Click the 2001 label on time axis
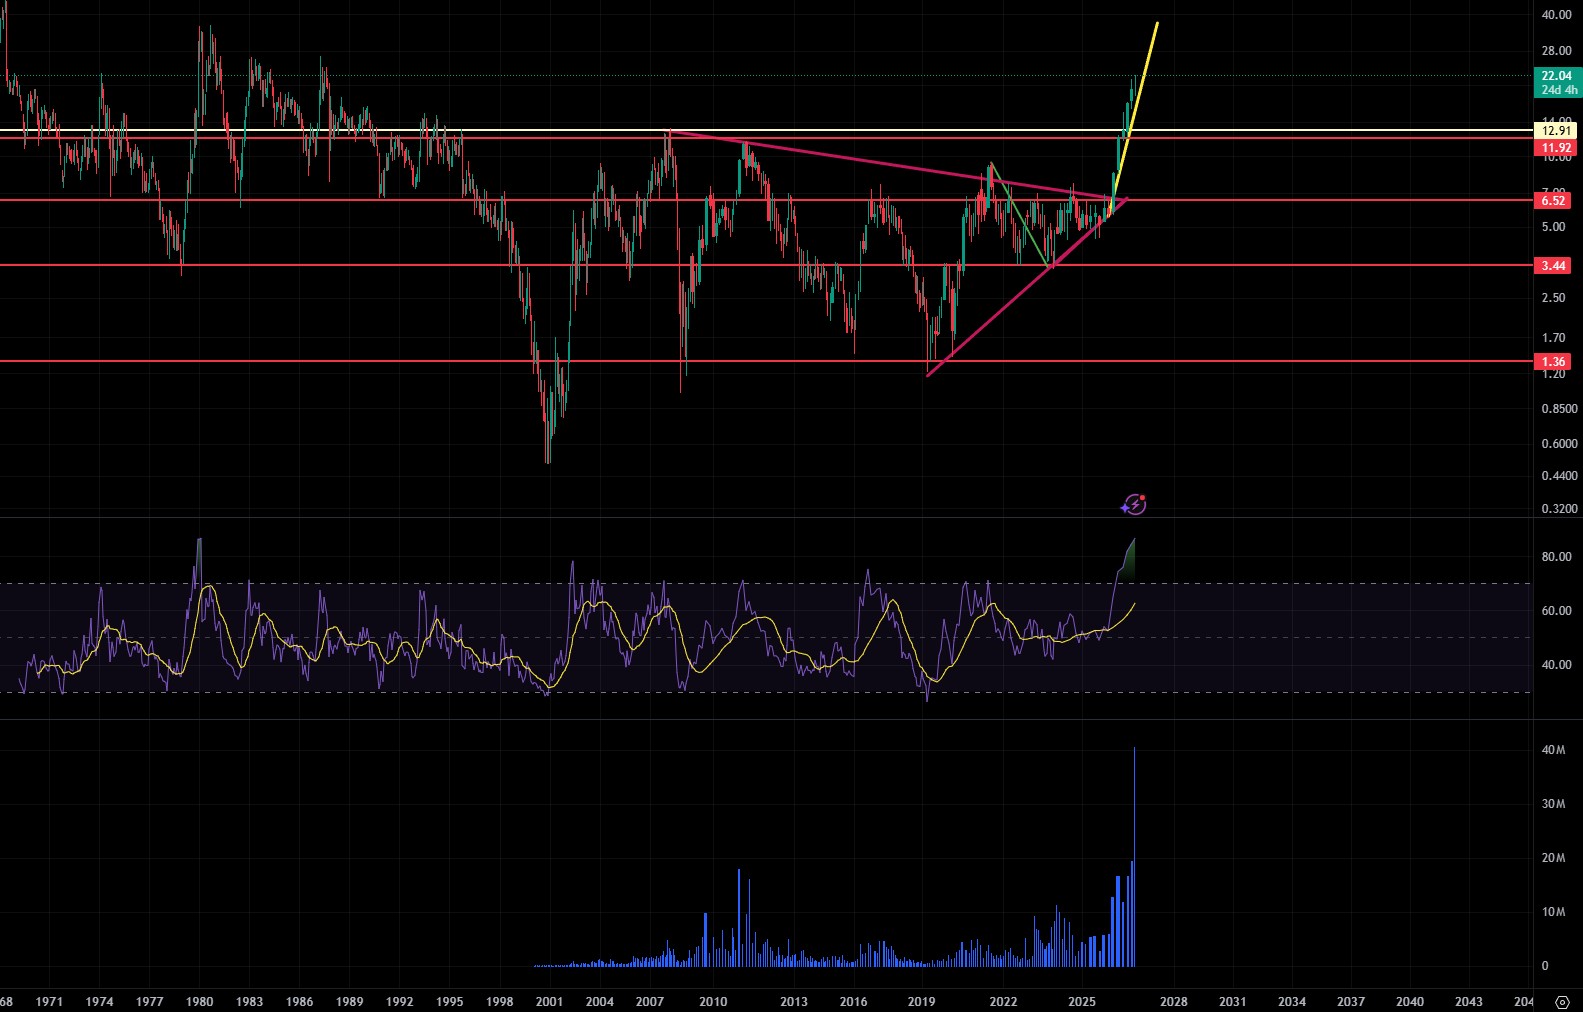The width and height of the screenshot is (1583, 1012). [x=549, y=1001]
